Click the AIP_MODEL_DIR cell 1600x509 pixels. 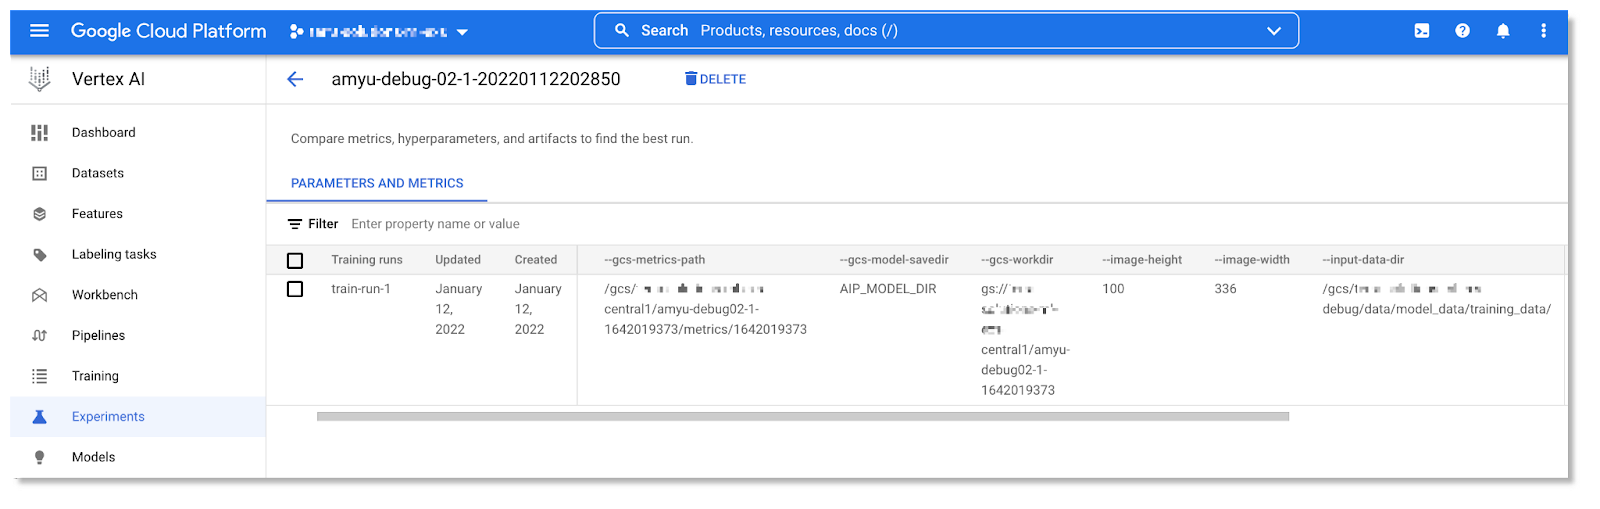[888, 289]
